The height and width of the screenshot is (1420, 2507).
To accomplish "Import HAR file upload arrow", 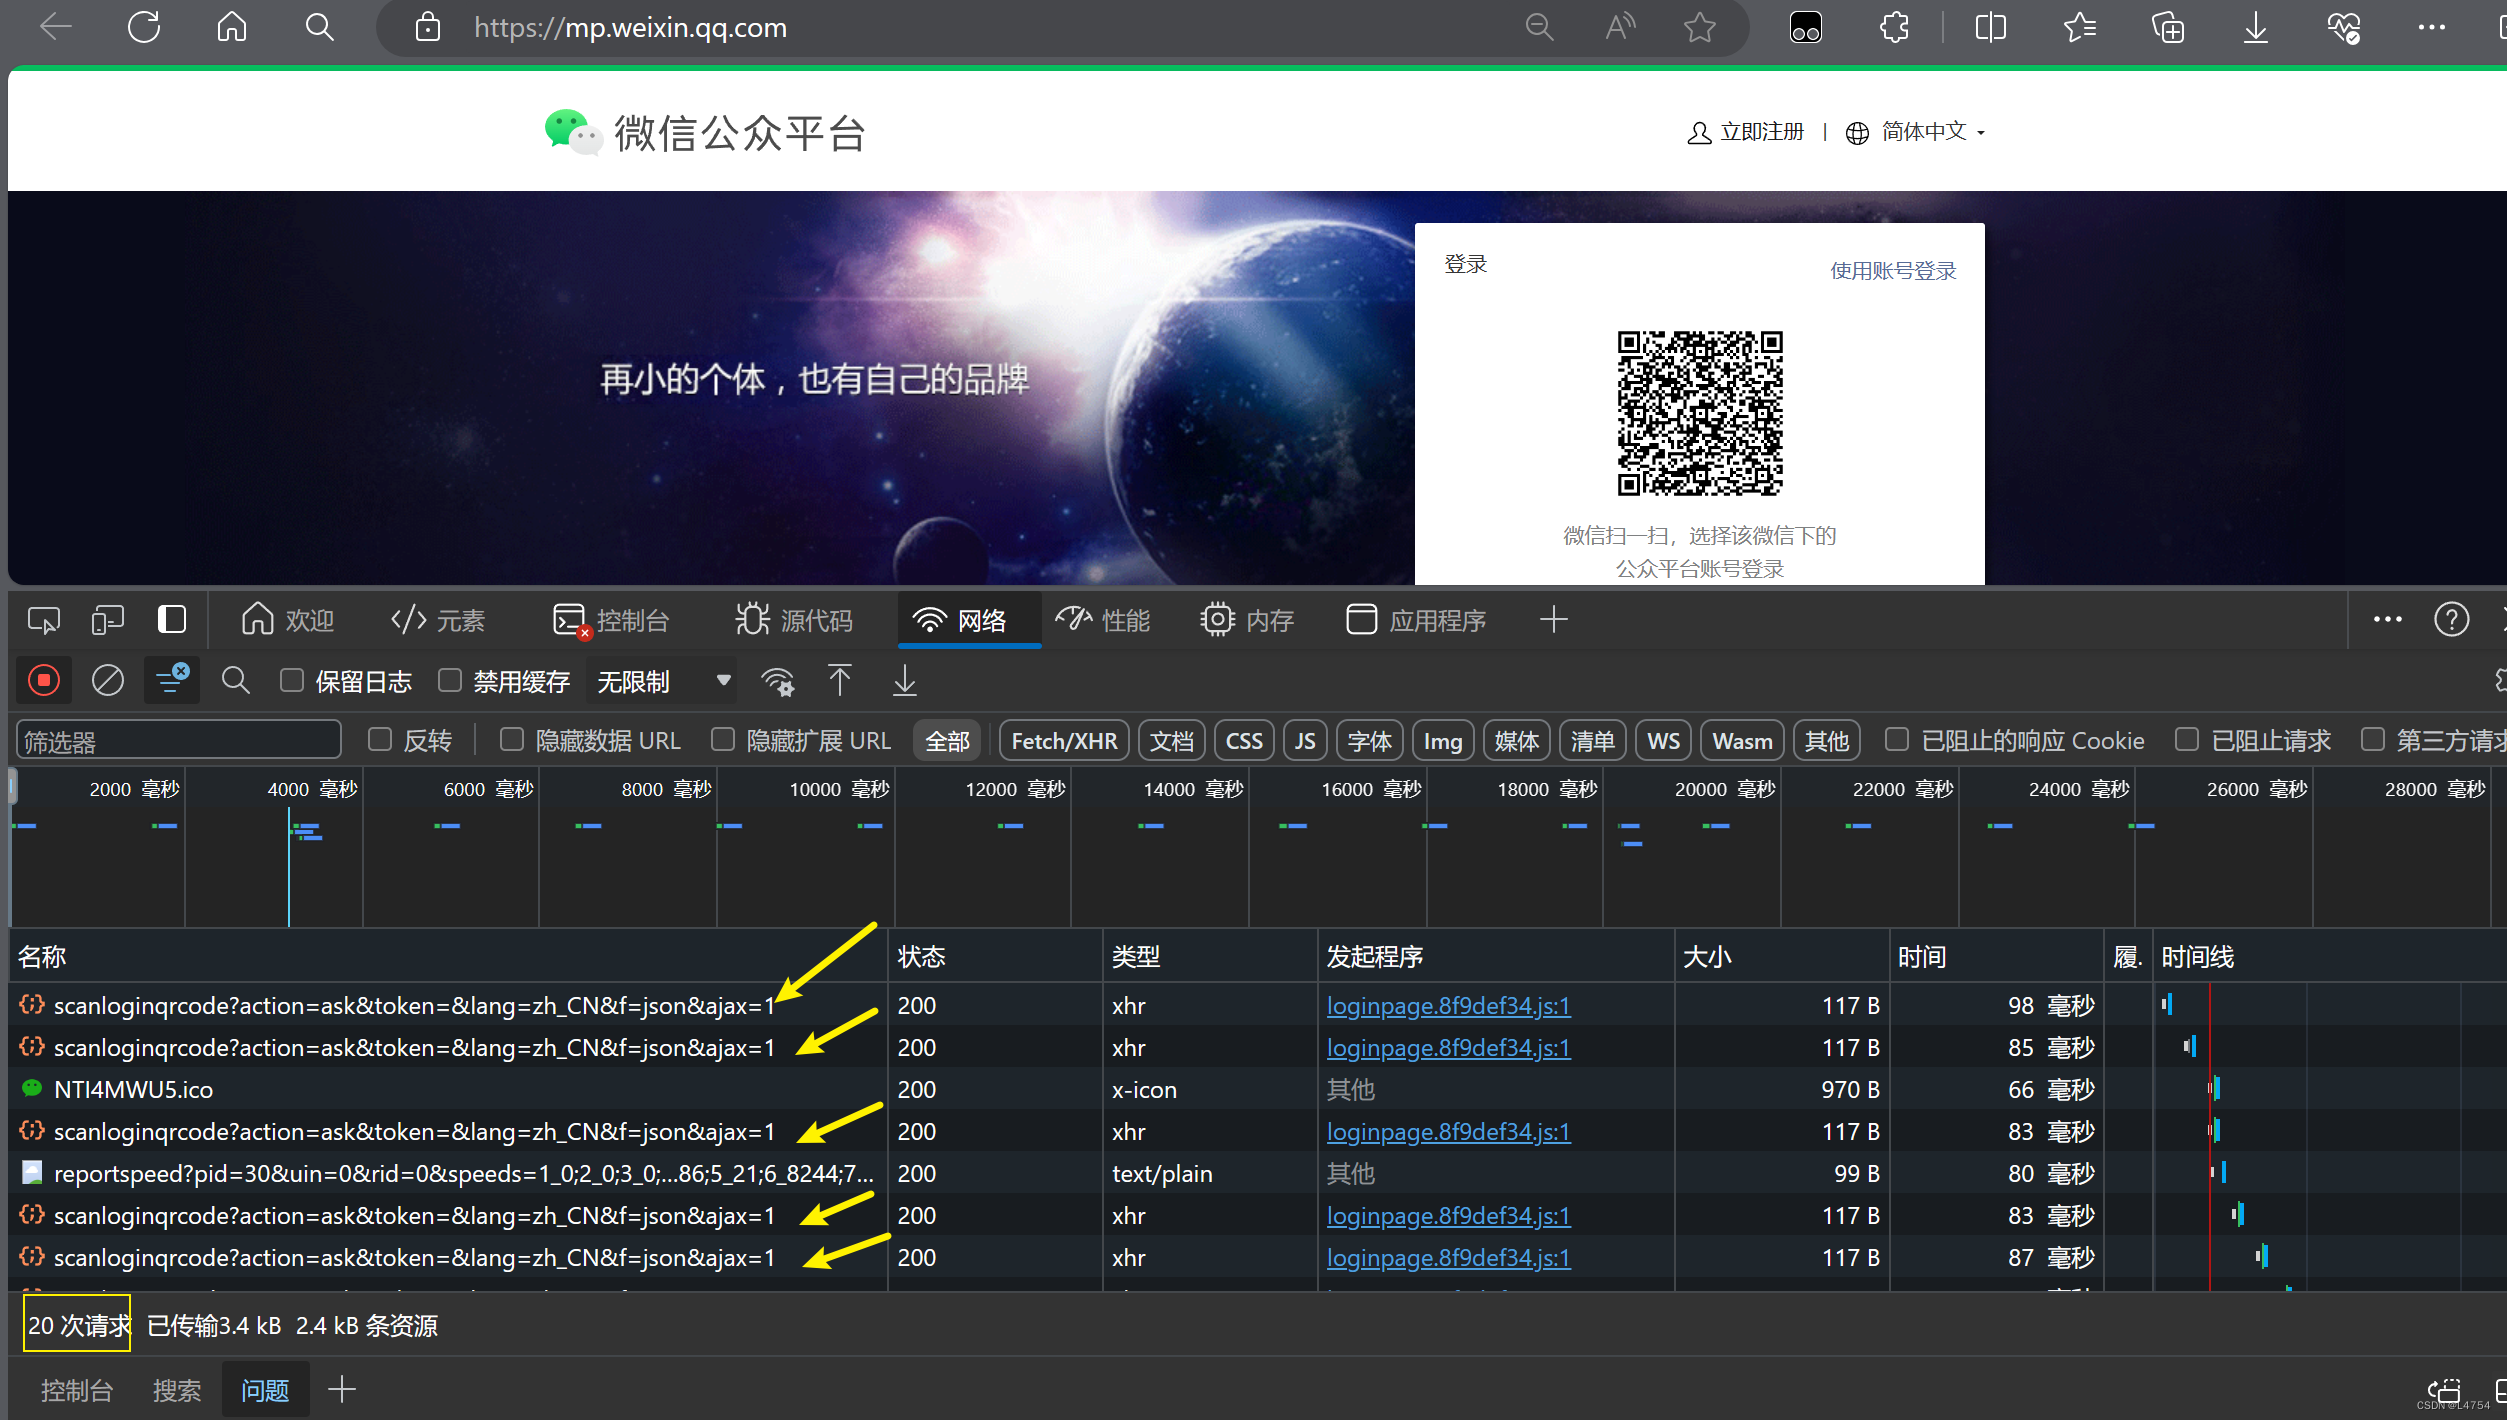I will [840, 681].
